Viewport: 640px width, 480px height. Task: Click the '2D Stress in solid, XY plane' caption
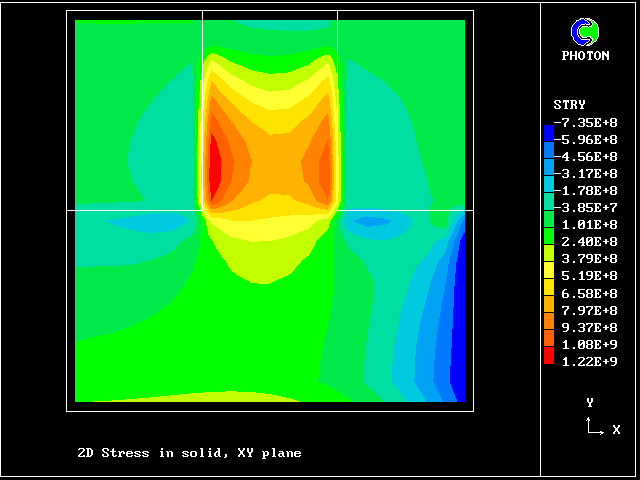point(189,453)
